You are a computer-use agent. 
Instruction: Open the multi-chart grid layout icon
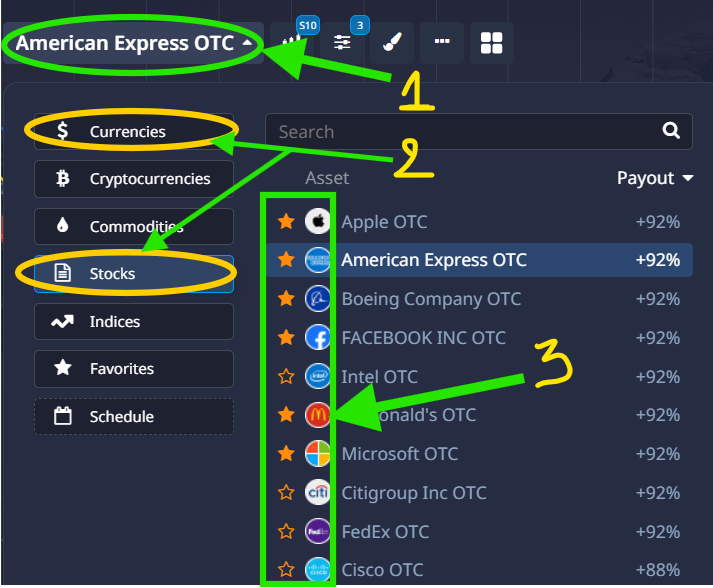[x=491, y=43]
